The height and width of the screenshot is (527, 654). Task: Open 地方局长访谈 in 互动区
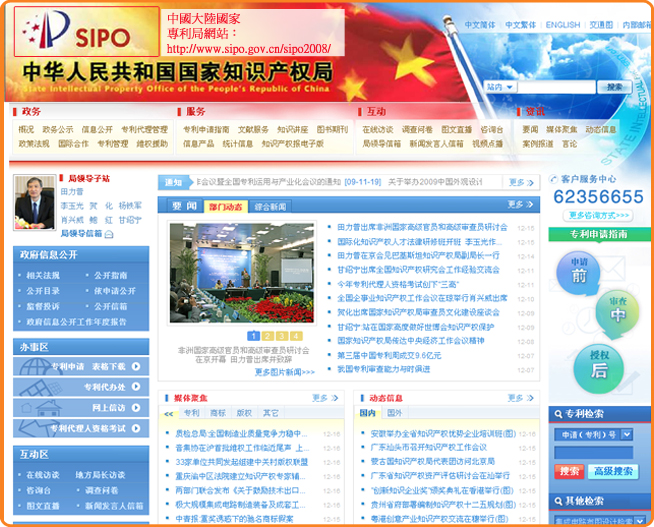coord(100,475)
